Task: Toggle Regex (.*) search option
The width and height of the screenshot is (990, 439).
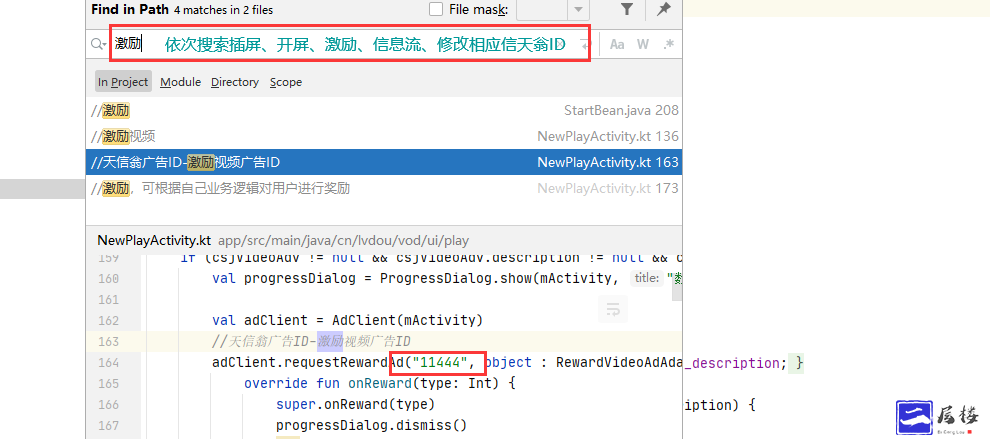Action: point(669,44)
